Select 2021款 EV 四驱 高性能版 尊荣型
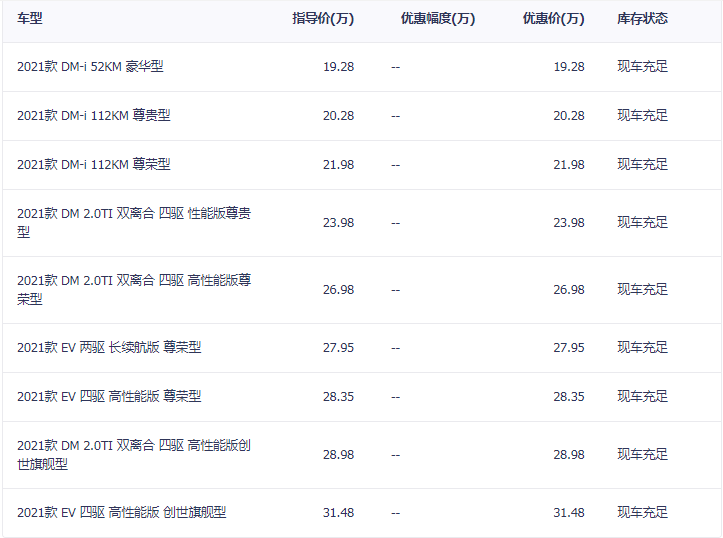The height and width of the screenshot is (538, 723). pyautogui.click(x=109, y=396)
